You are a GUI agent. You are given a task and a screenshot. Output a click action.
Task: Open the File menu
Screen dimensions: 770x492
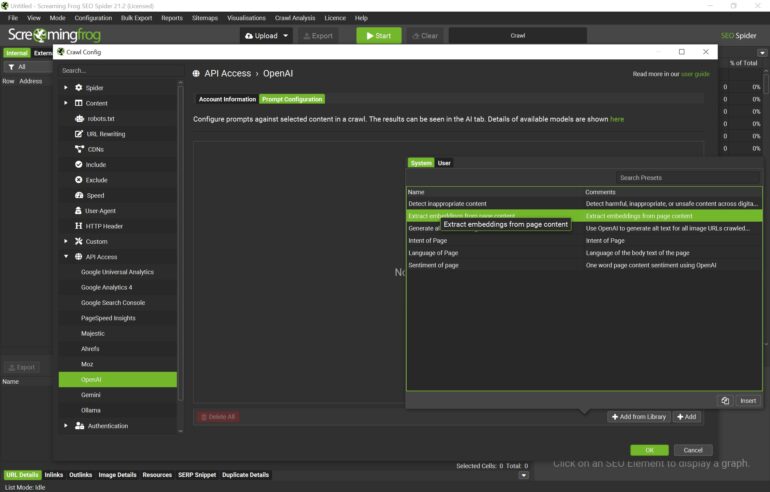pos(13,18)
